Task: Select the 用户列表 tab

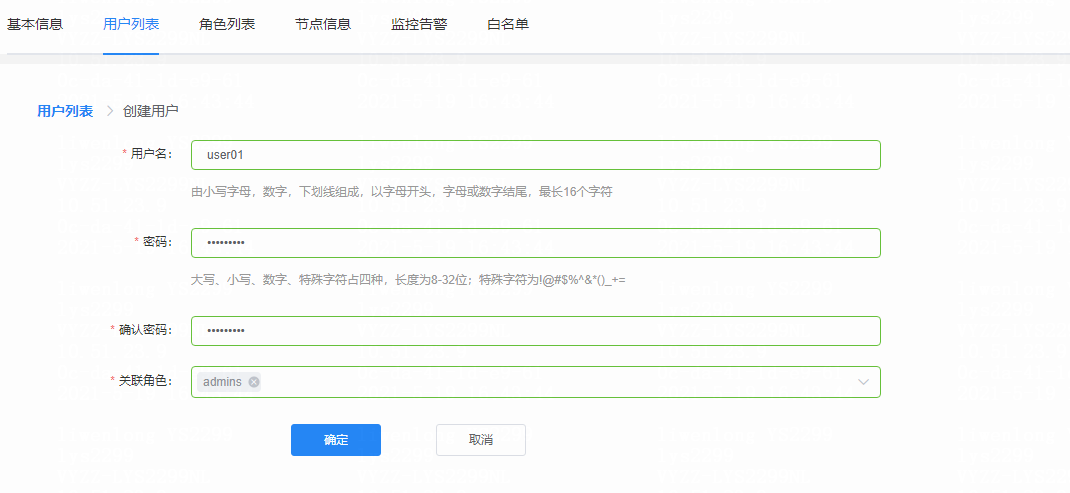Action: pos(131,24)
